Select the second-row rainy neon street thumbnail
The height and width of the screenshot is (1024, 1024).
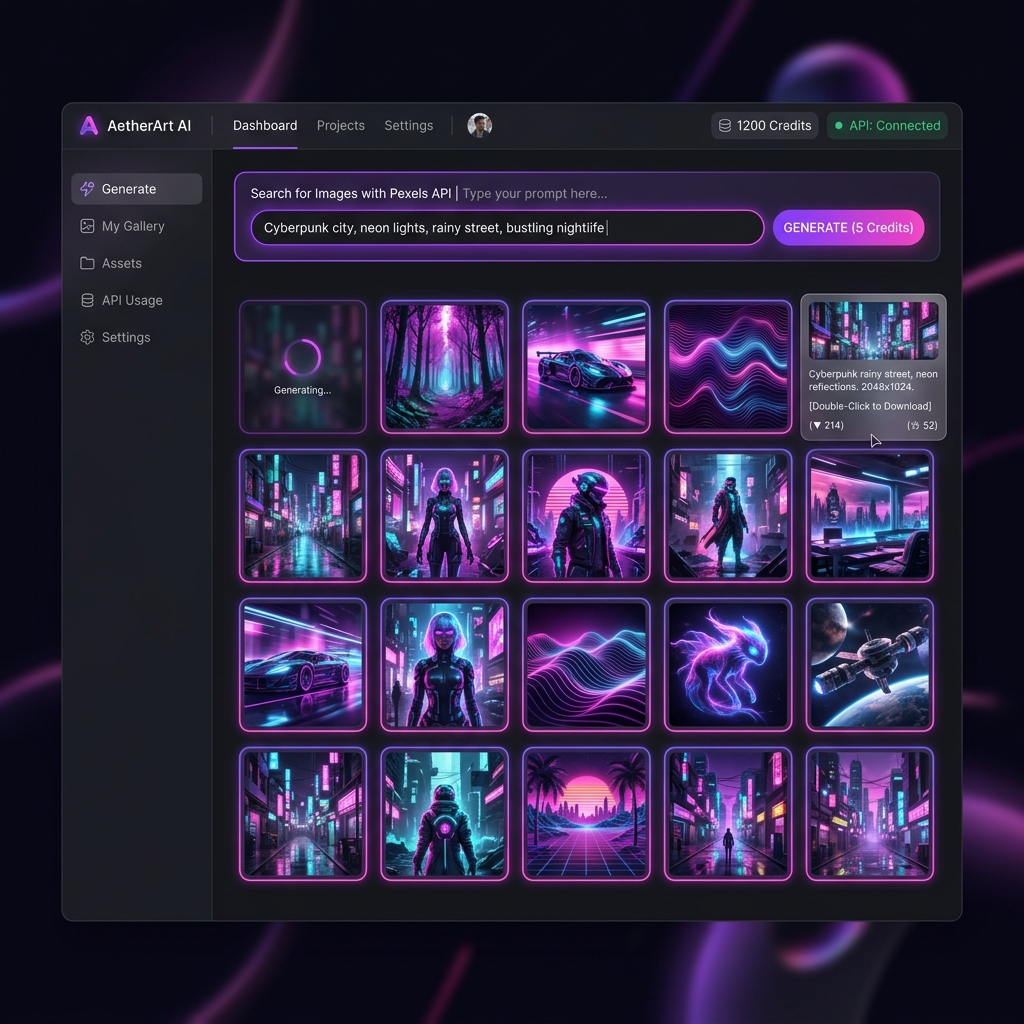(x=303, y=515)
